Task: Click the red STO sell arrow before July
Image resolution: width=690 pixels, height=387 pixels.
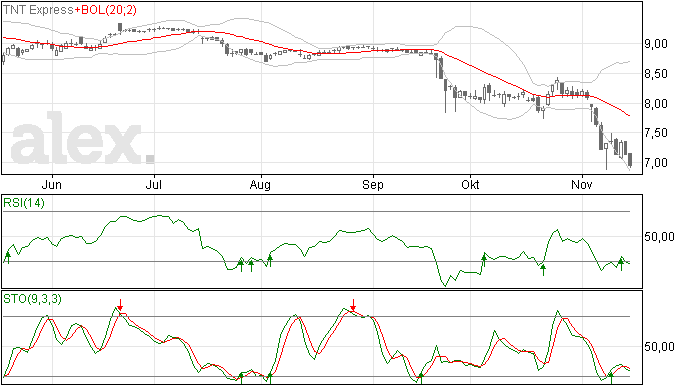Action: tap(120, 305)
